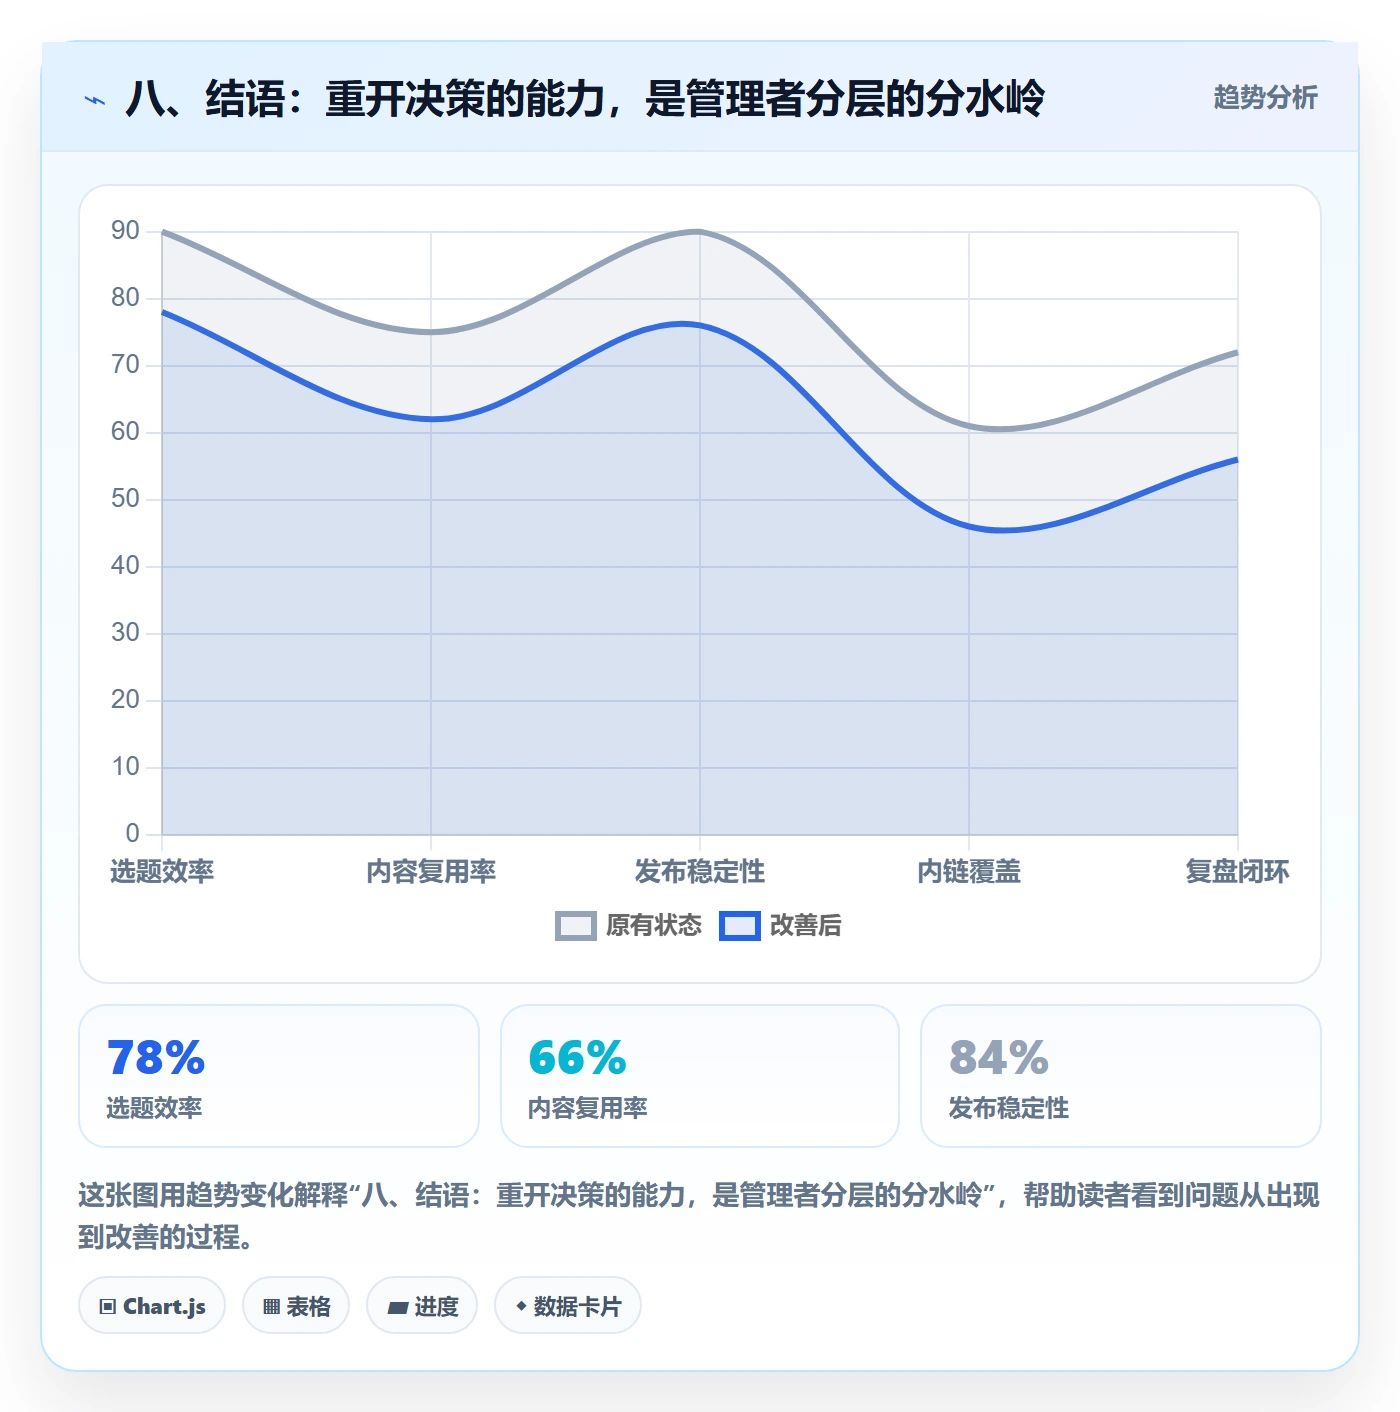The image size is (1400, 1412).
Task: Click the 原有状态 legend label
Action: [x=654, y=926]
